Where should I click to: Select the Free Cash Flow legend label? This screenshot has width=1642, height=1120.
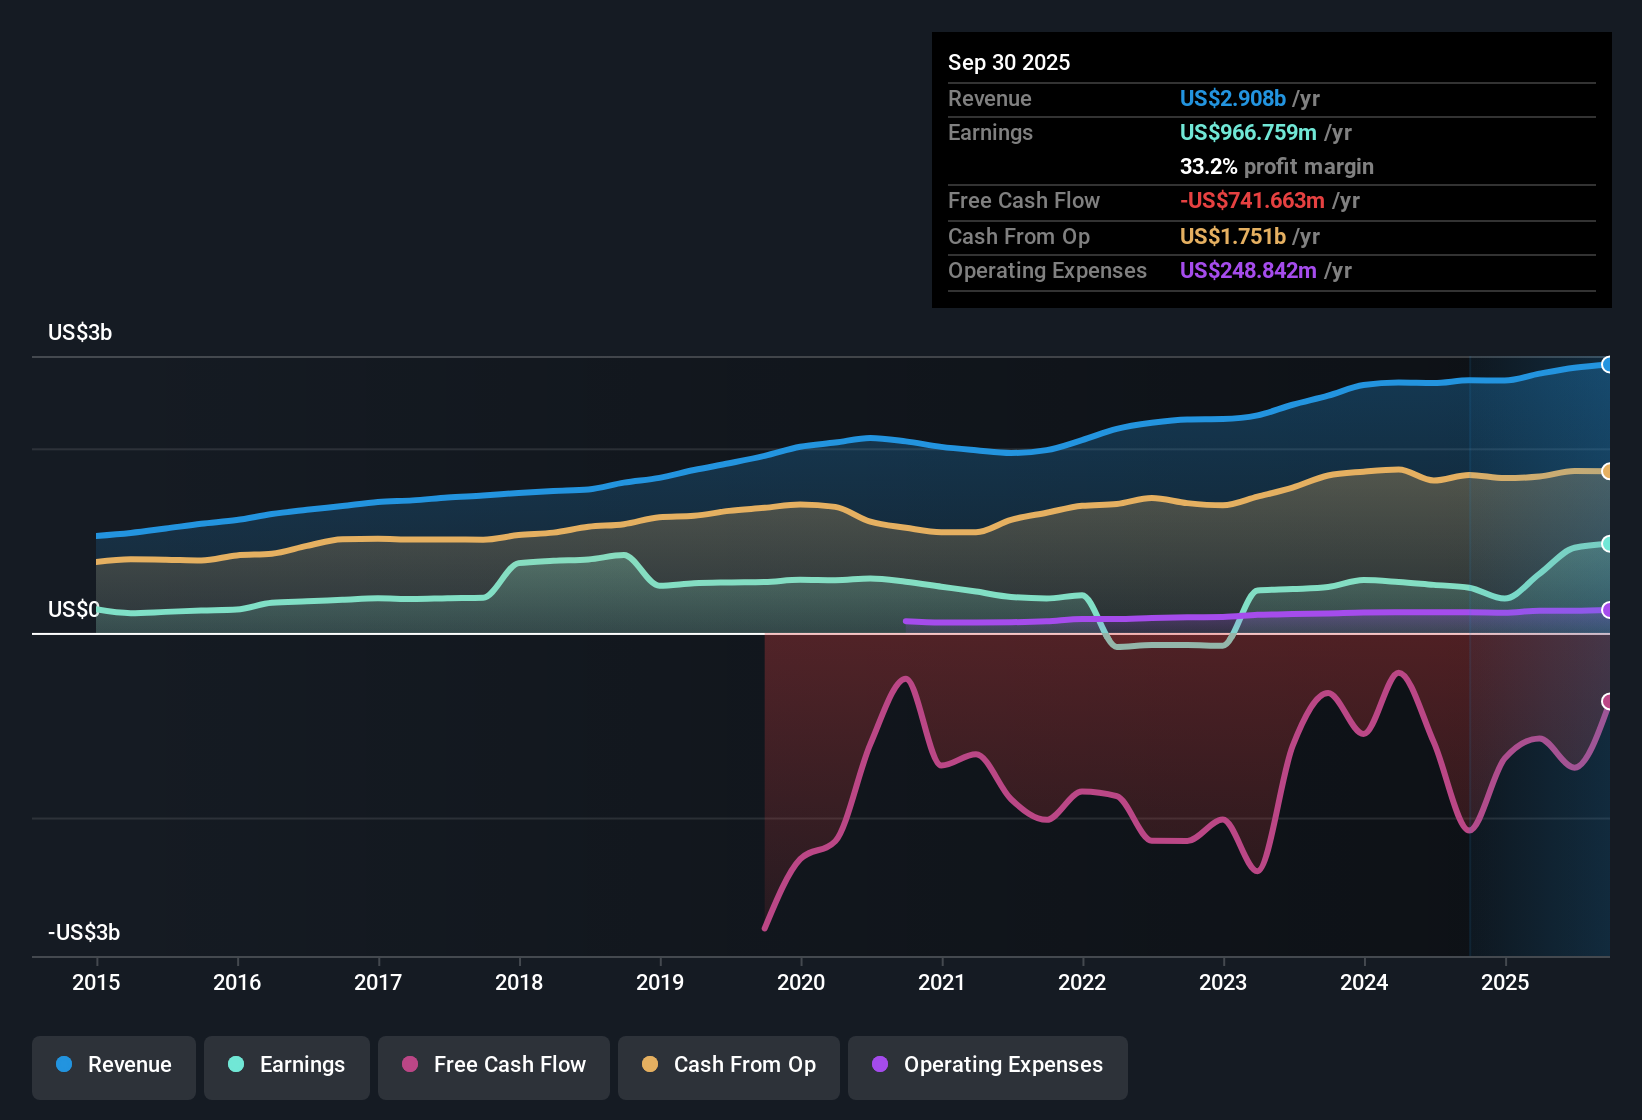pos(510,1065)
